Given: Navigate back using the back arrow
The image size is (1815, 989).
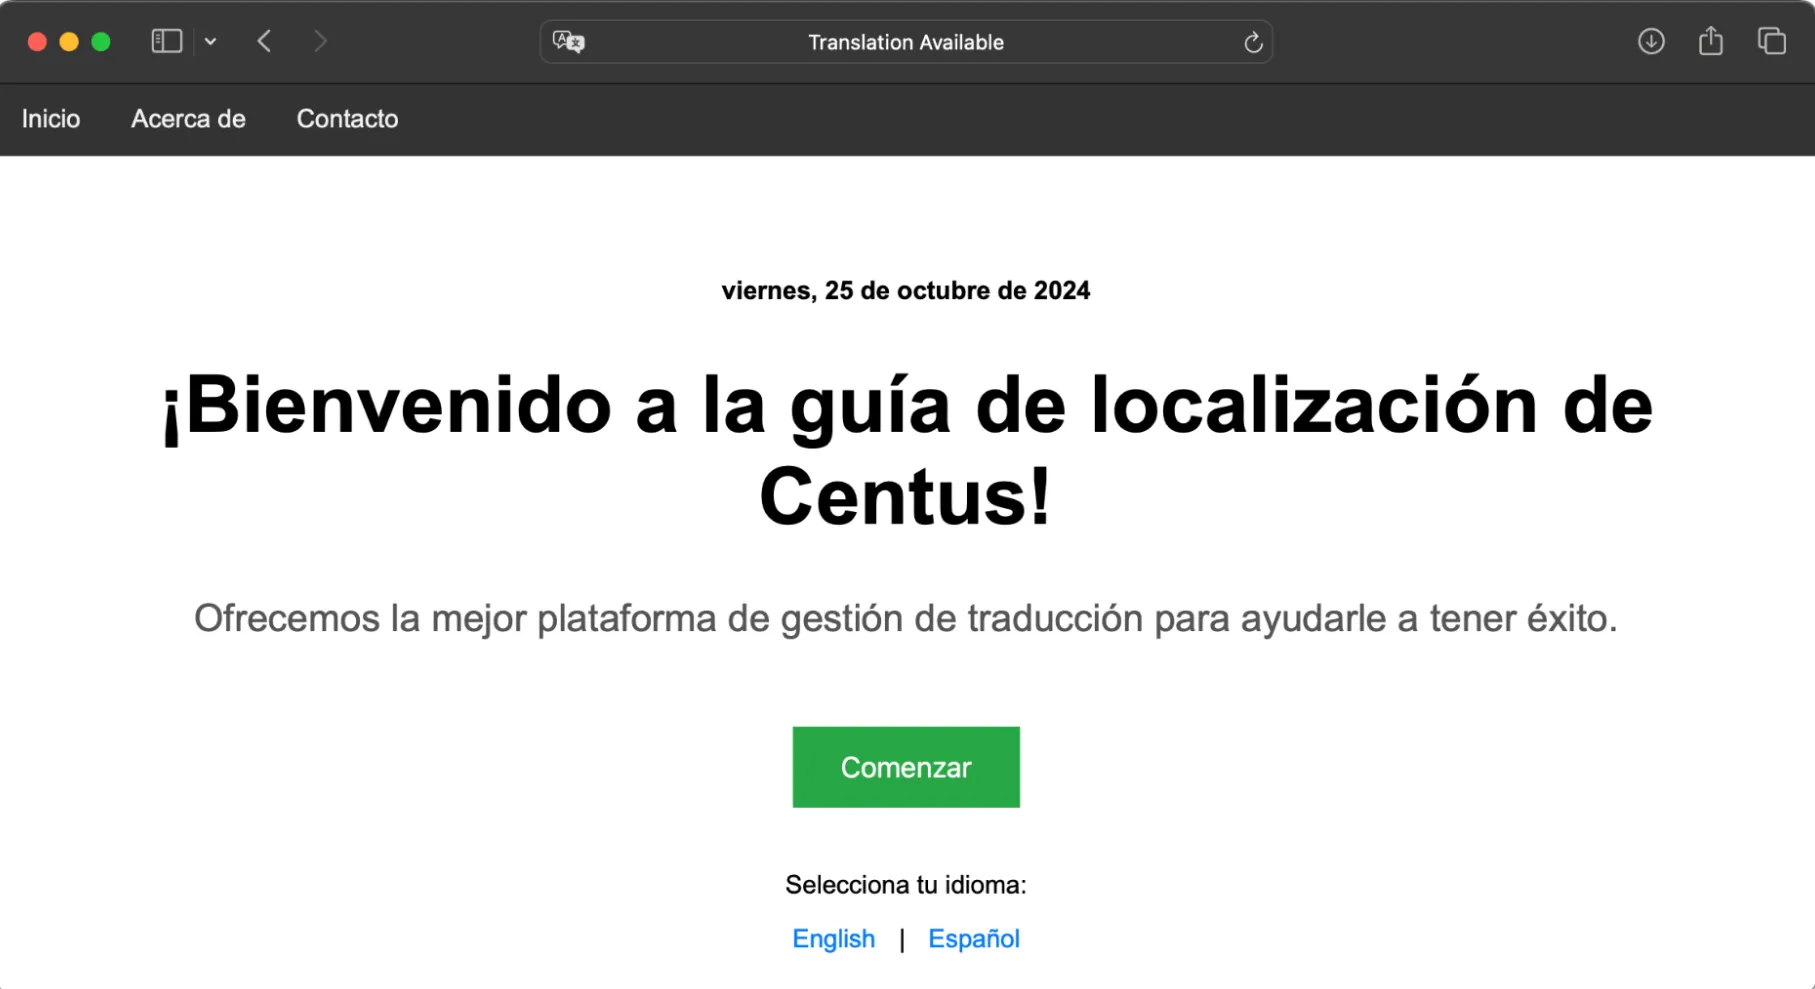Looking at the screenshot, I should [x=264, y=41].
